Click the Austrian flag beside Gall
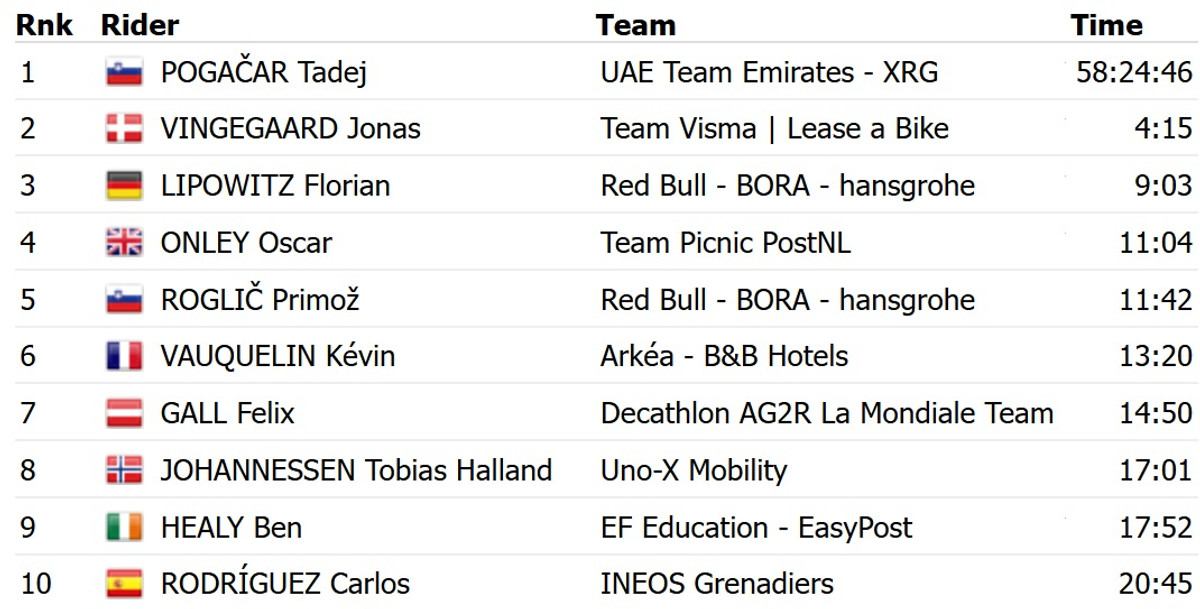The height and width of the screenshot is (609, 1200). [x=124, y=413]
